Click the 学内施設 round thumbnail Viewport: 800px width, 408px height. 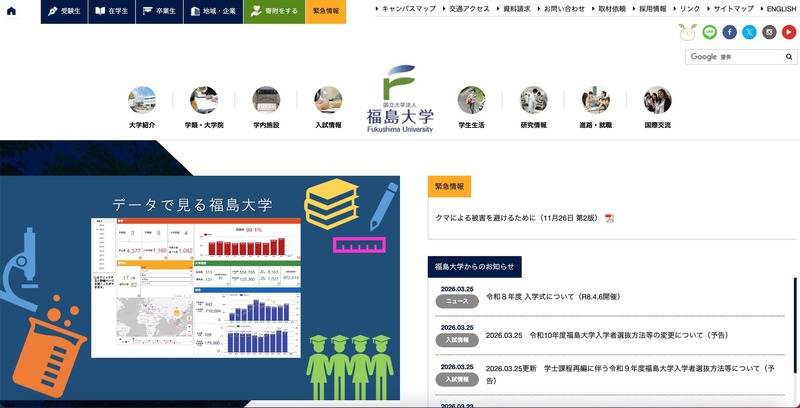click(266, 100)
